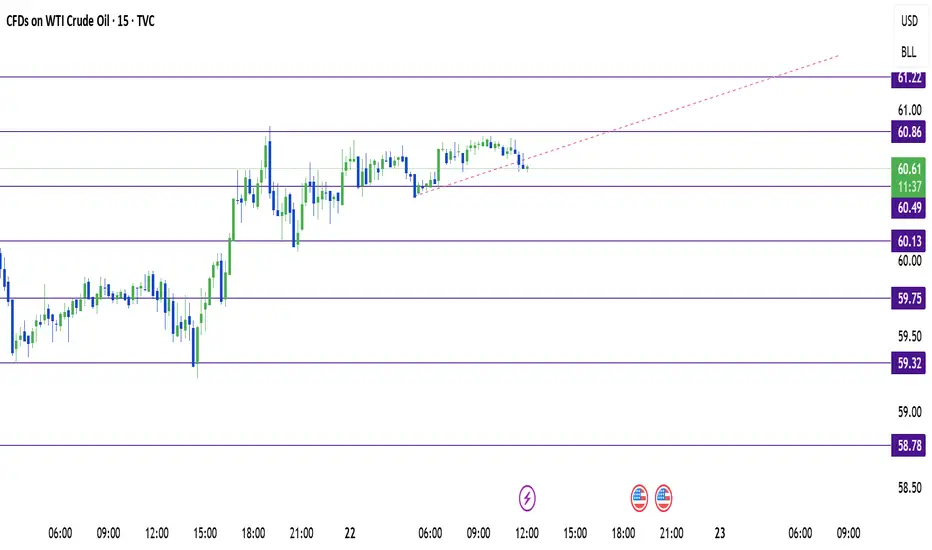Click the purple lightning event icon
The width and height of the screenshot is (932, 550).
(x=527, y=498)
